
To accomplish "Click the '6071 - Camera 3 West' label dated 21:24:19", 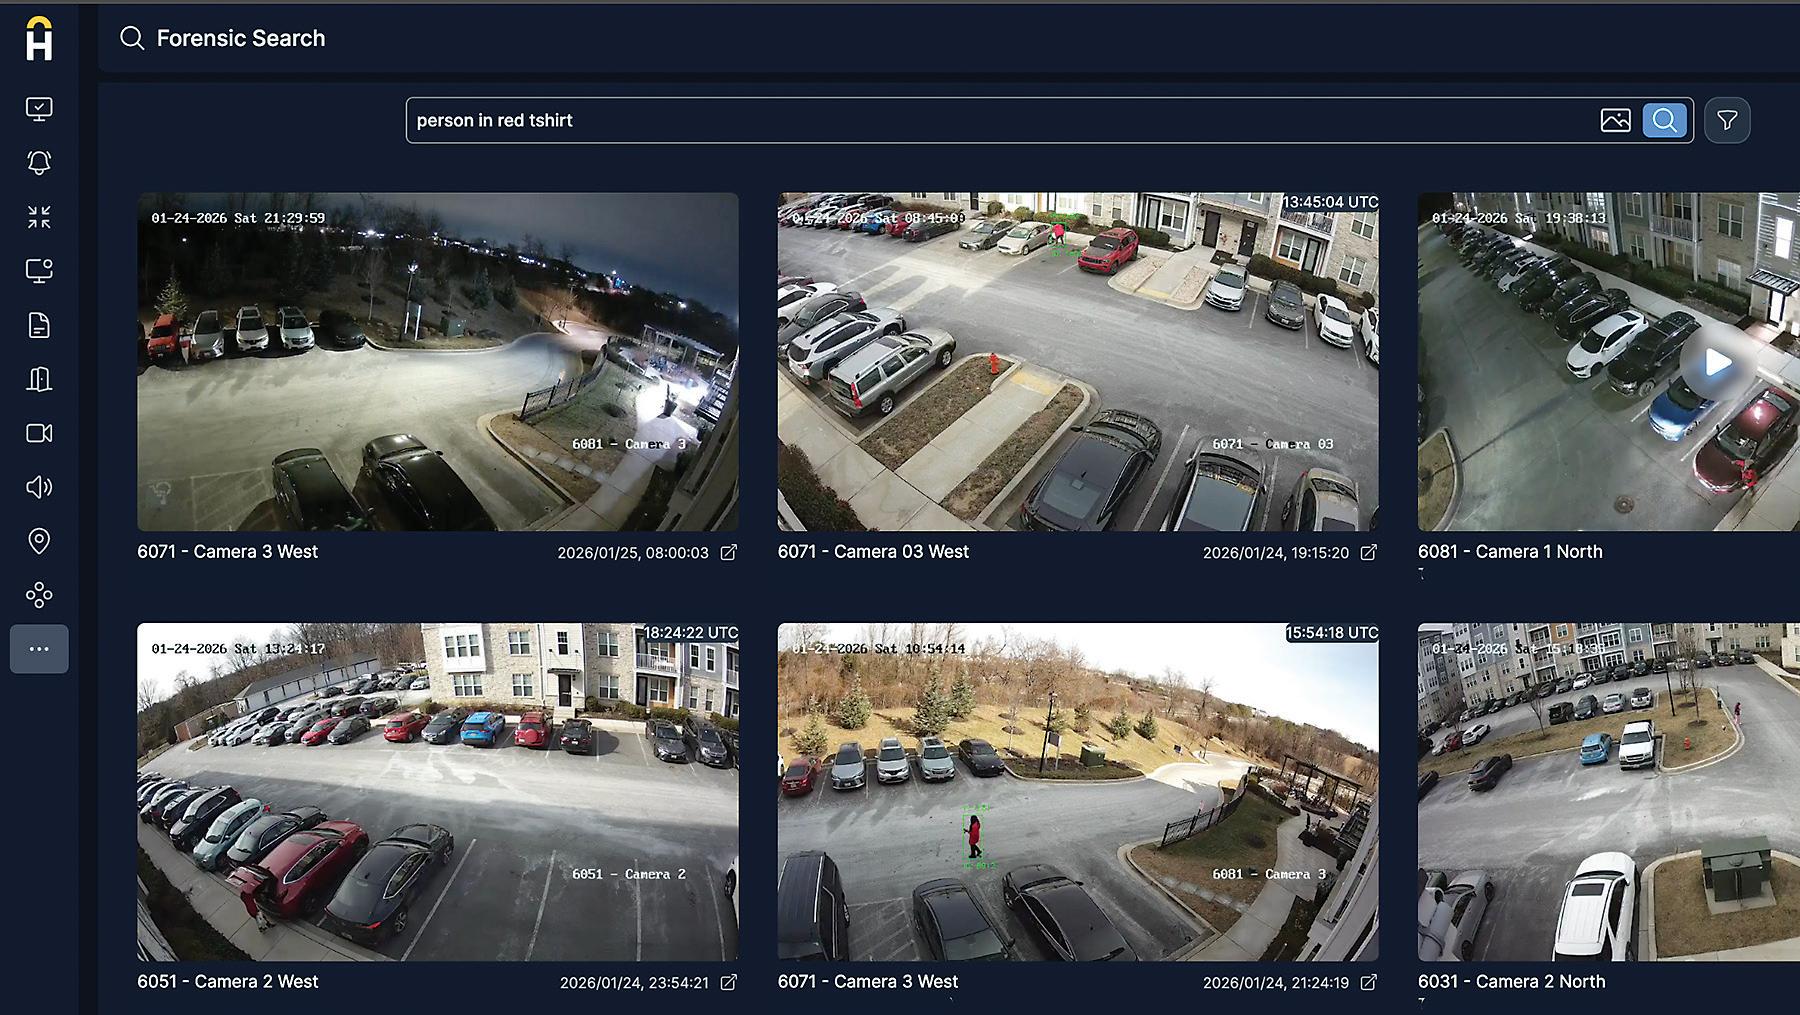I will pos(868,982).
